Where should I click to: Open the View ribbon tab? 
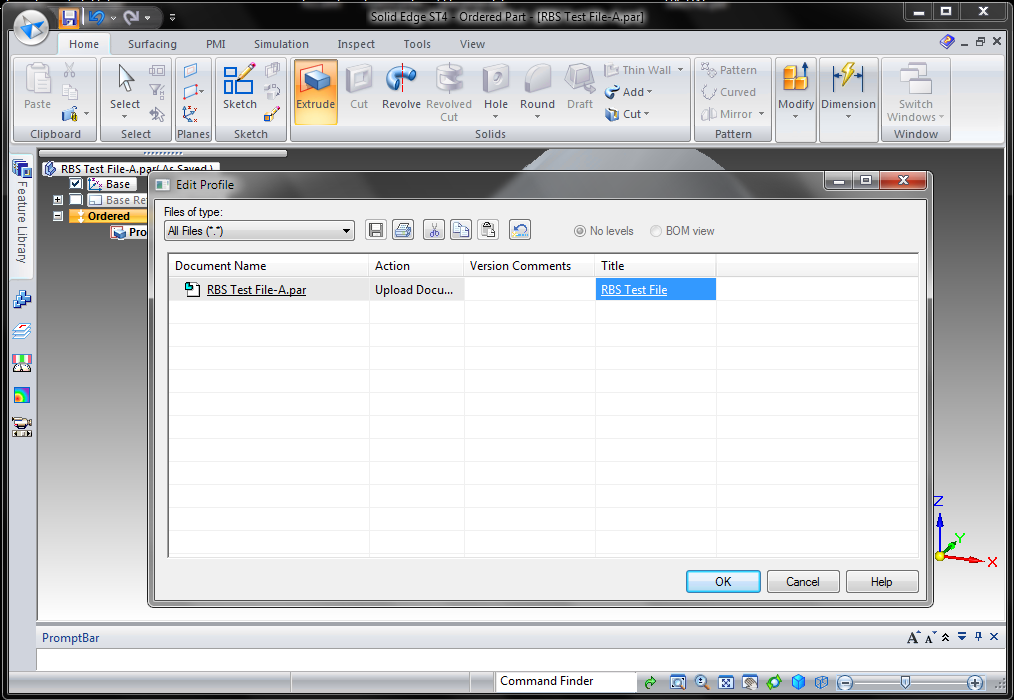(472, 44)
